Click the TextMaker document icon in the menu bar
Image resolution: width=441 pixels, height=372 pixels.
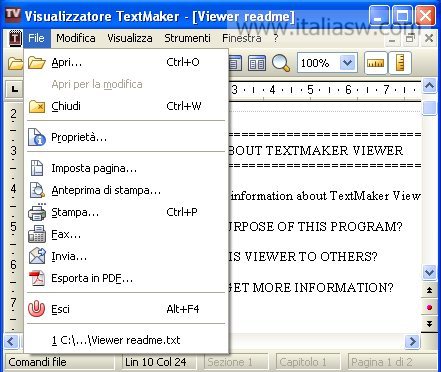(15, 38)
